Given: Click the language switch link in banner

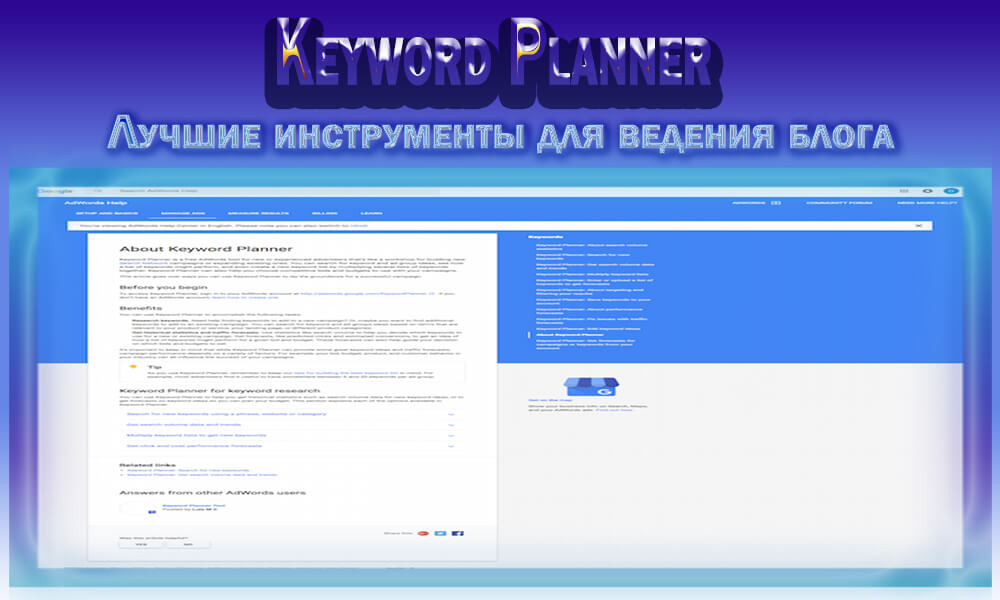Looking at the screenshot, I should (x=359, y=226).
